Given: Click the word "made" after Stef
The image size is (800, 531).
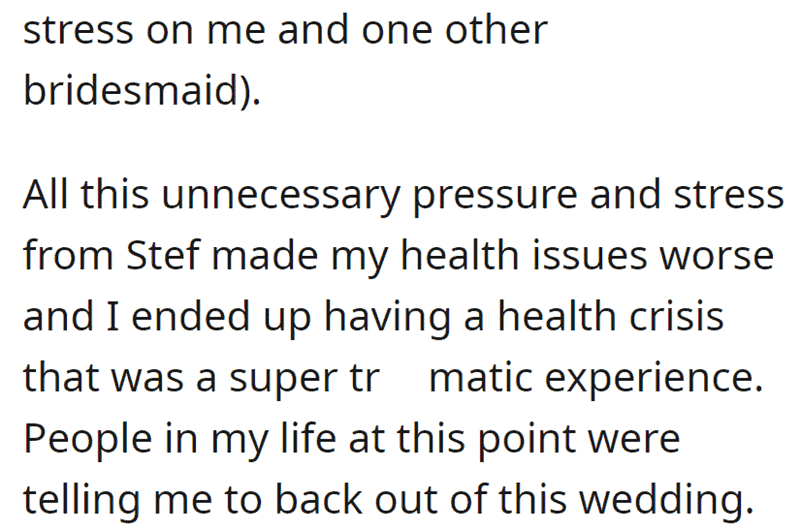Looking at the screenshot, I should click(265, 255).
